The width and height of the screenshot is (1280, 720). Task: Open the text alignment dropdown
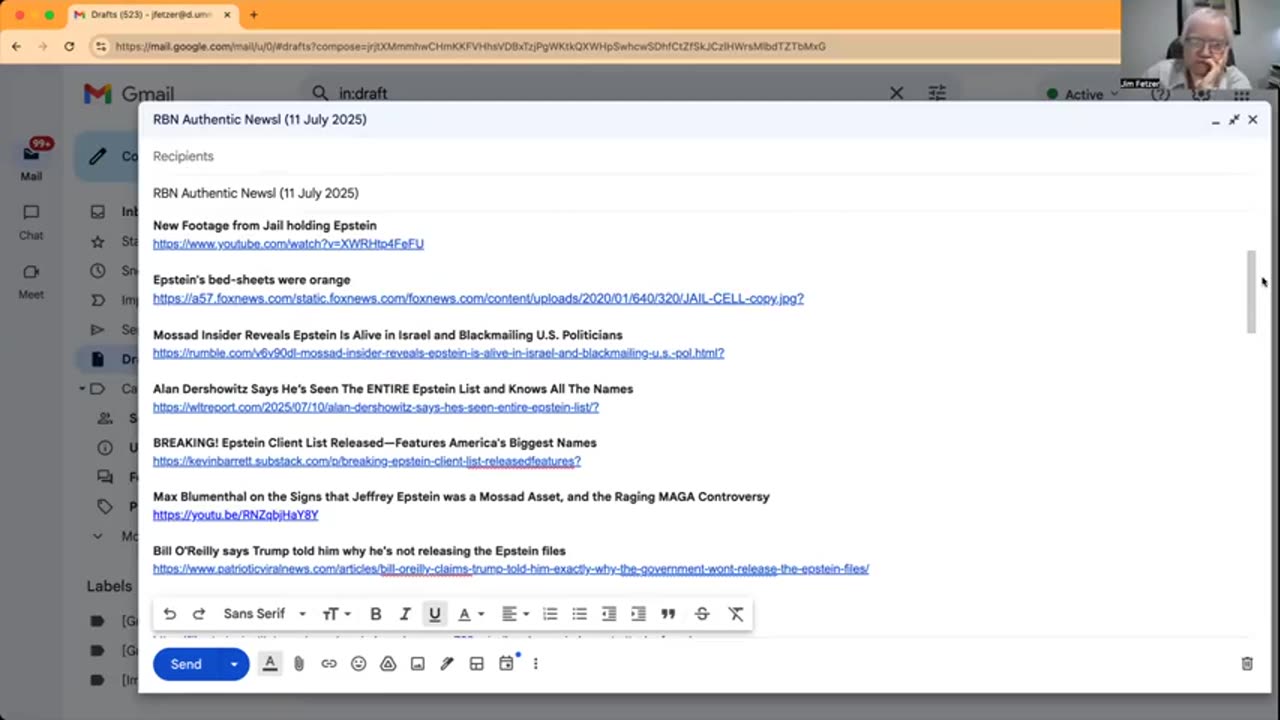515,614
